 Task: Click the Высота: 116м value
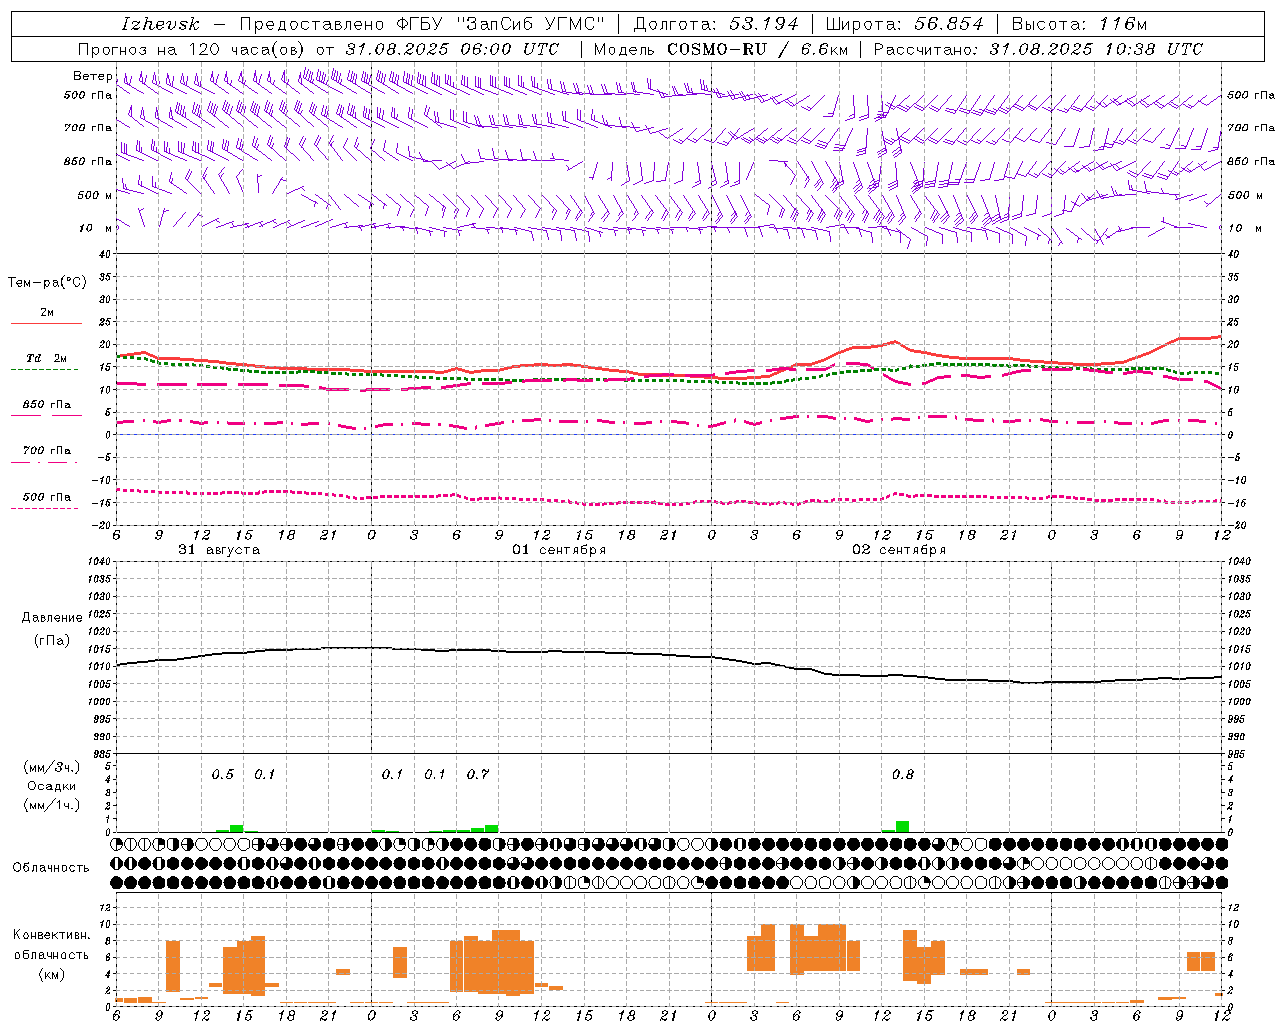pyautogui.click(x=1079, y=24)
